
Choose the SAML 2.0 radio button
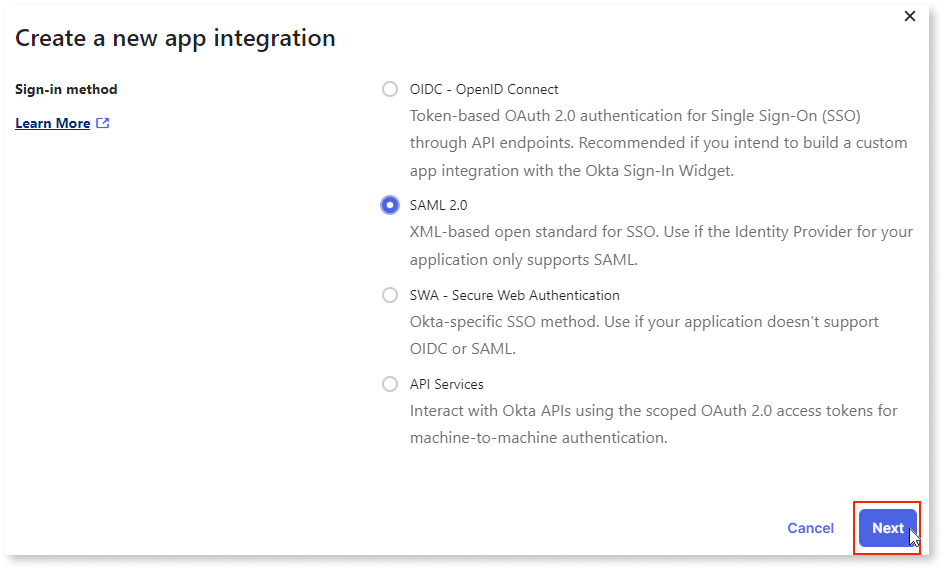(390, 205)
